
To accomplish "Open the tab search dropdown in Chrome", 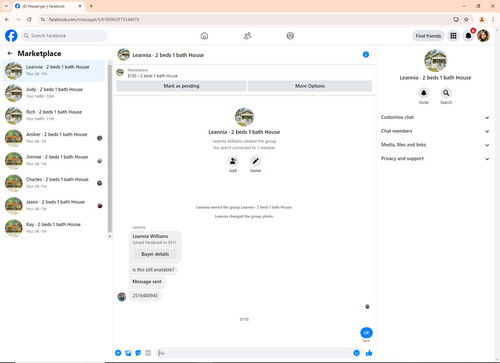I will click(6, 6).
